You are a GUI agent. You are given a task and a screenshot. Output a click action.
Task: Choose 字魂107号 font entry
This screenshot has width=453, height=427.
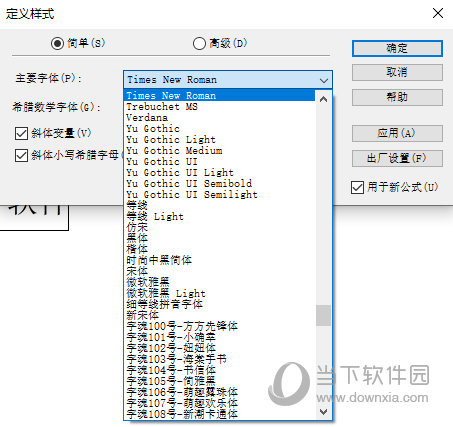pyautogui.click(x=220, y=403)
